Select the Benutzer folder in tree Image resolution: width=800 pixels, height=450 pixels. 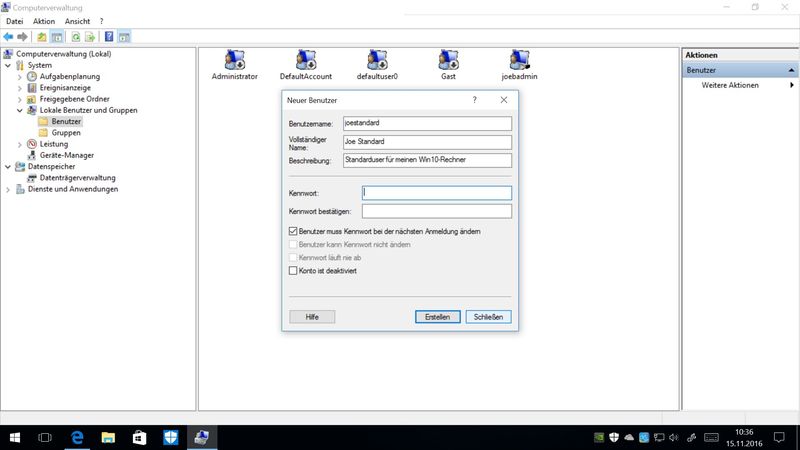point(66,121)
